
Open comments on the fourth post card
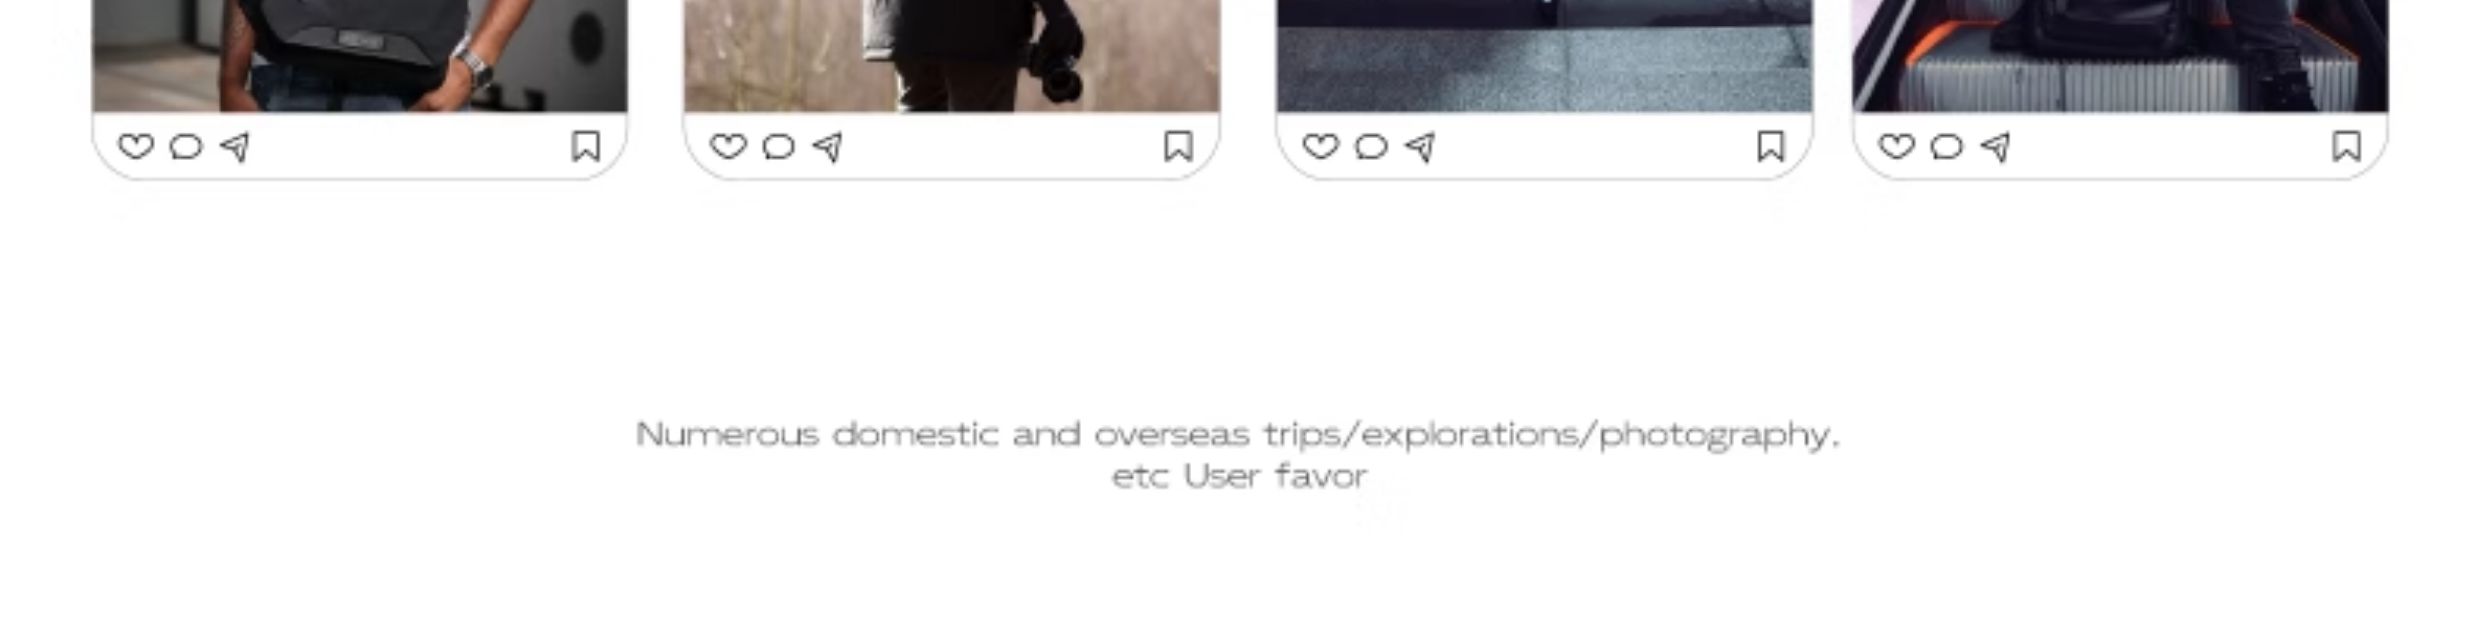click(1946, 147)
